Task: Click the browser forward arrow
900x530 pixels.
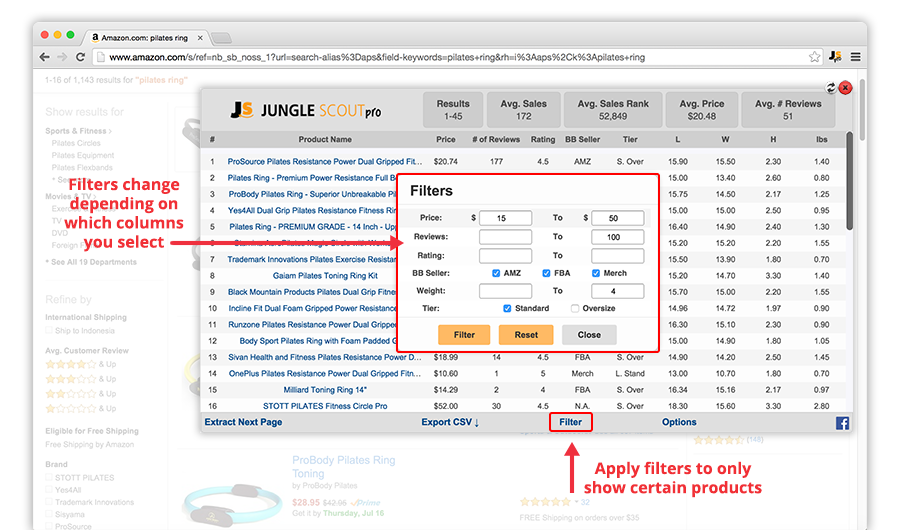Action: coord(62,57)
